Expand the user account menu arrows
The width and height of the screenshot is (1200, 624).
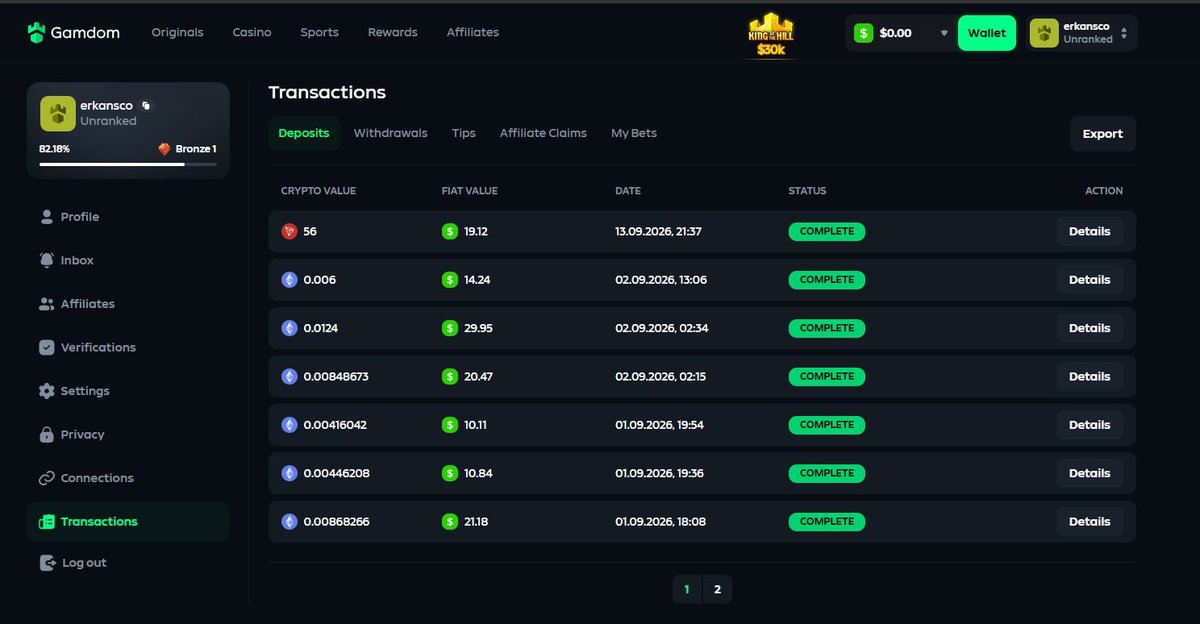pos(1124,33)
